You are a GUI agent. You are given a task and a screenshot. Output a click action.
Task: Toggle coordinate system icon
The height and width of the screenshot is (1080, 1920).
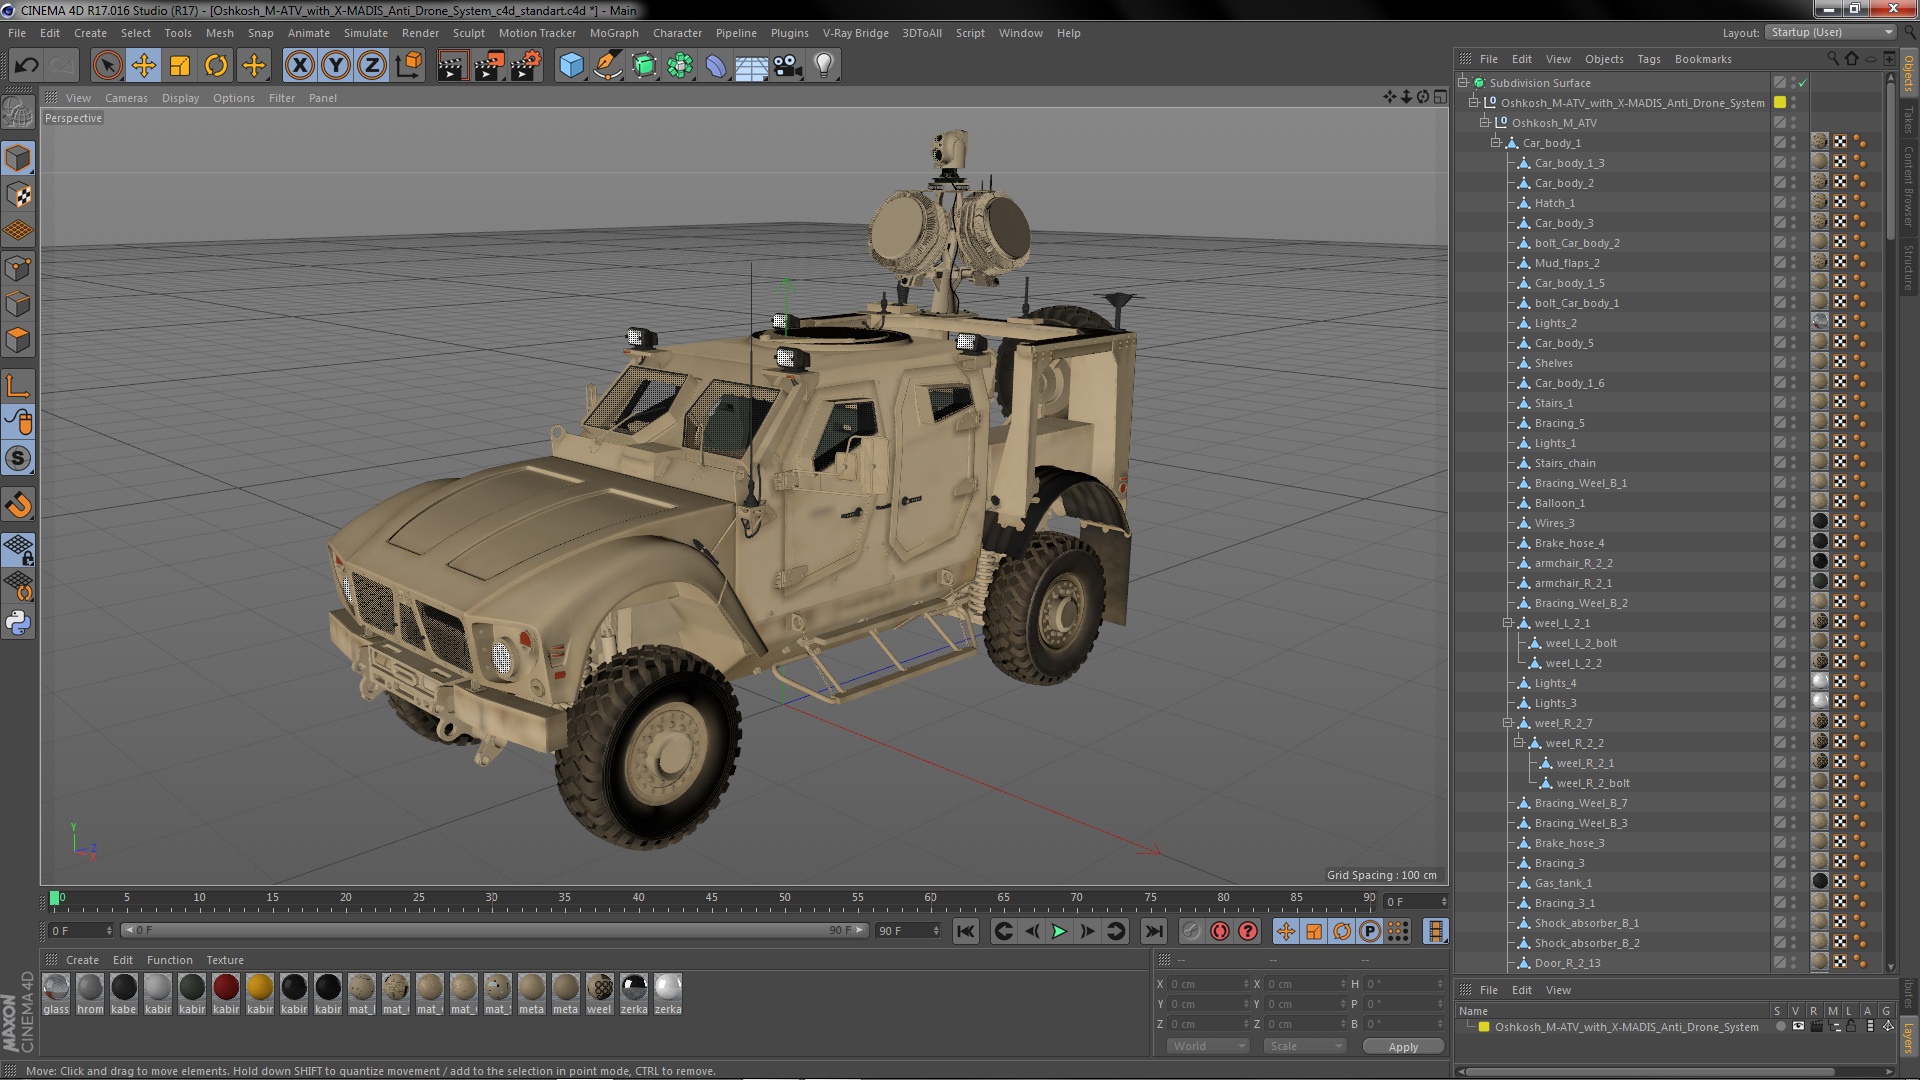(409, 66)
